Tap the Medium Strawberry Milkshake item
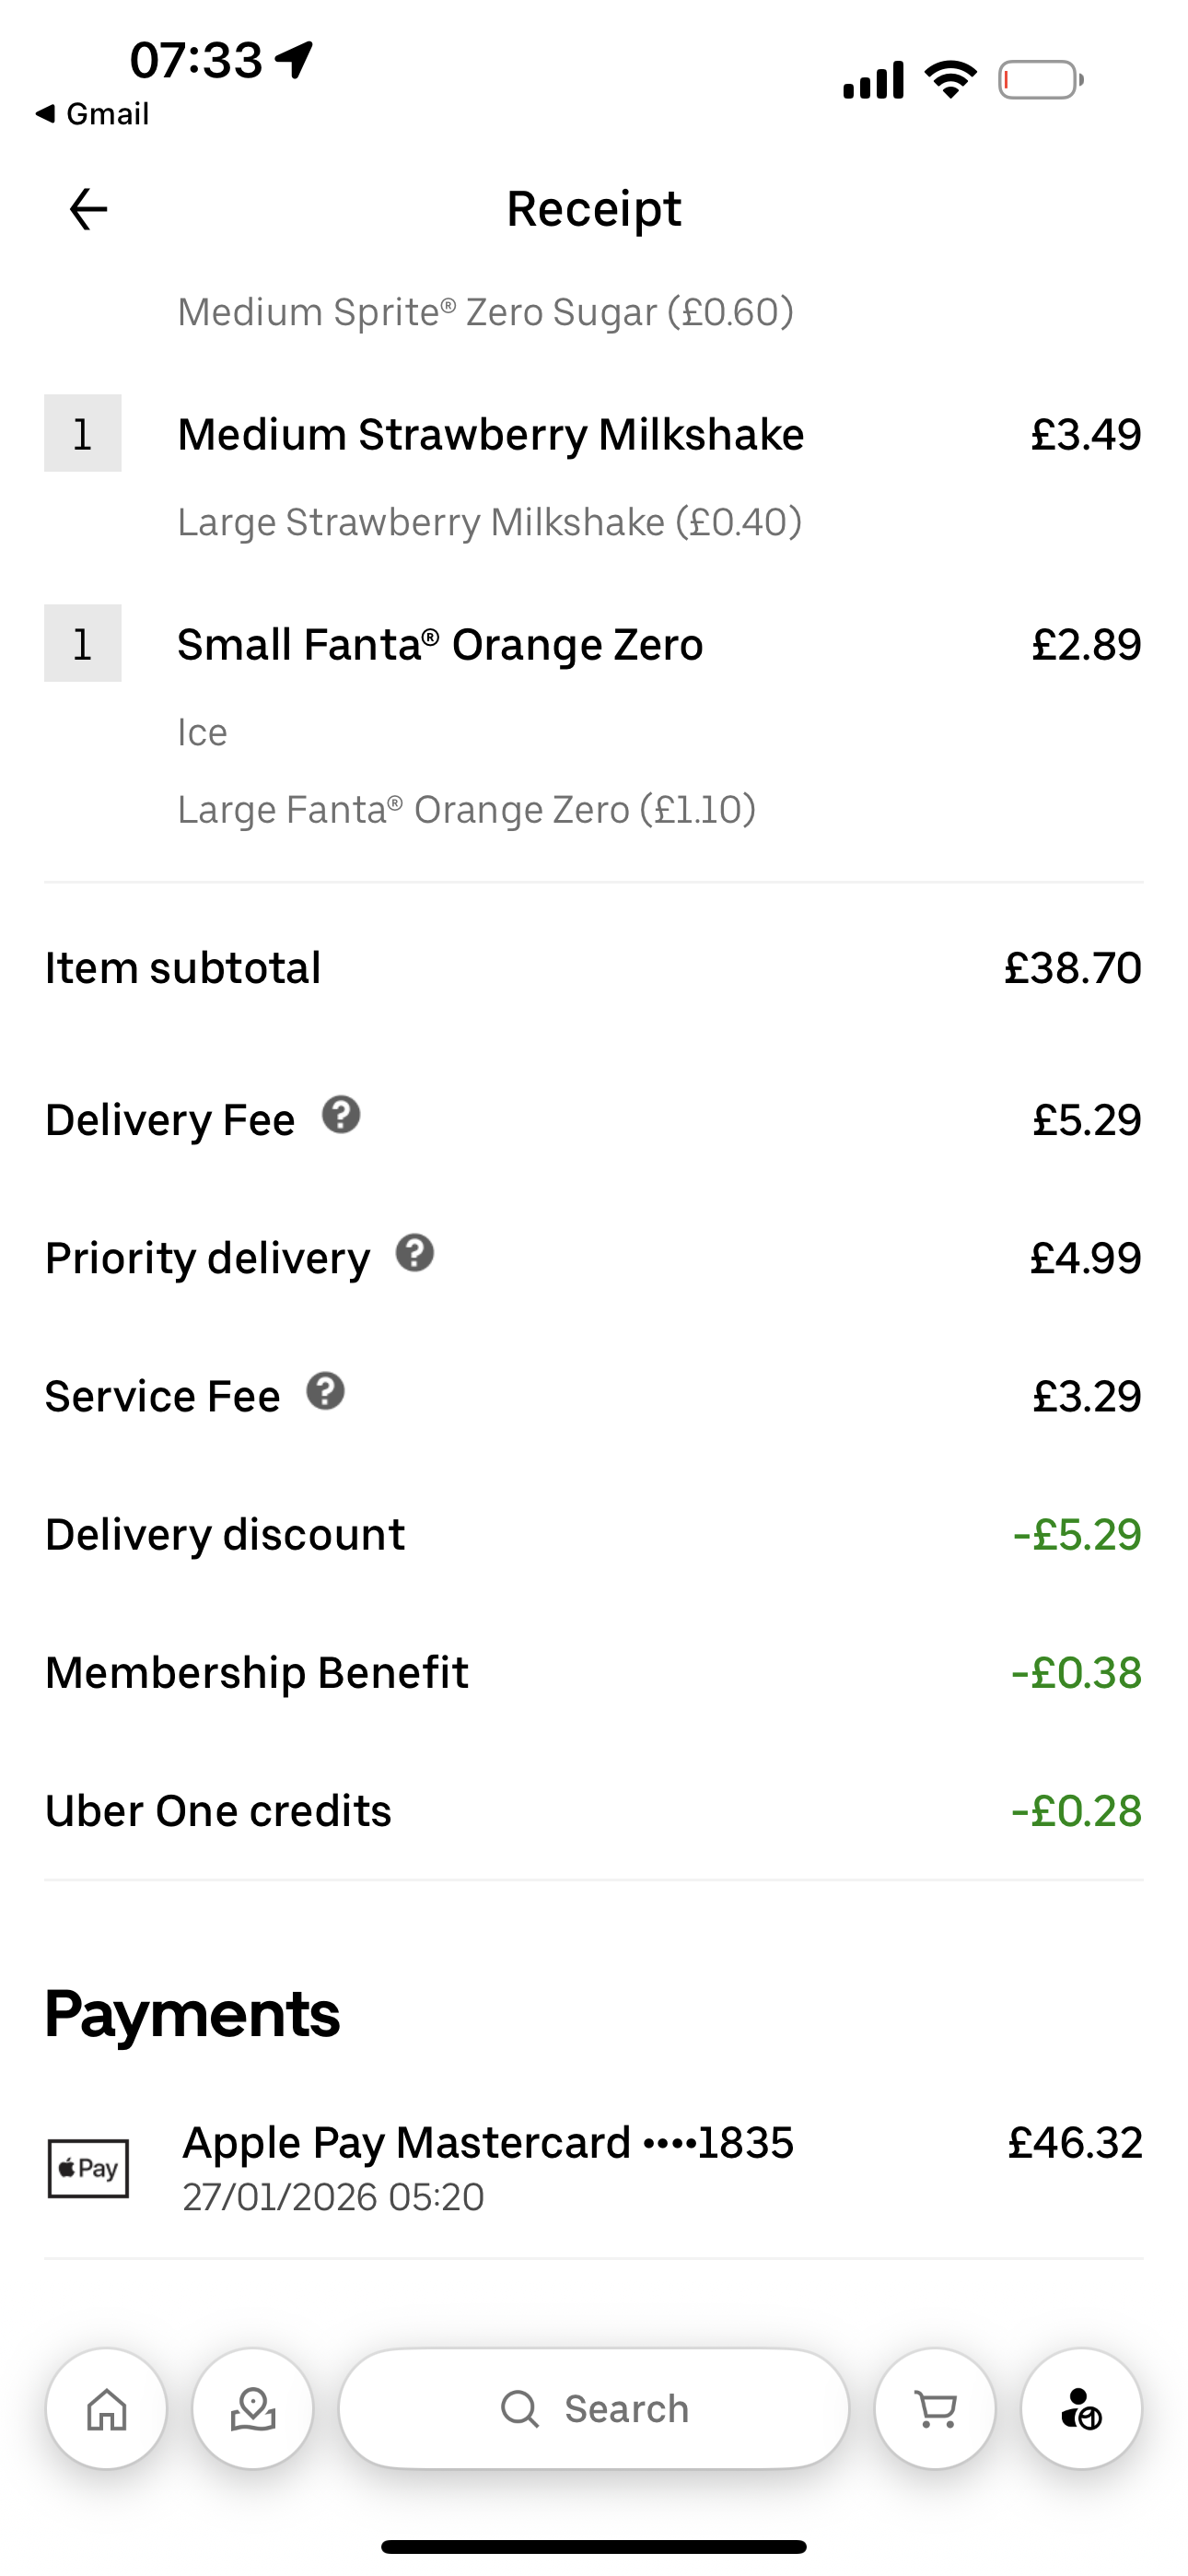 coord(490,435)
